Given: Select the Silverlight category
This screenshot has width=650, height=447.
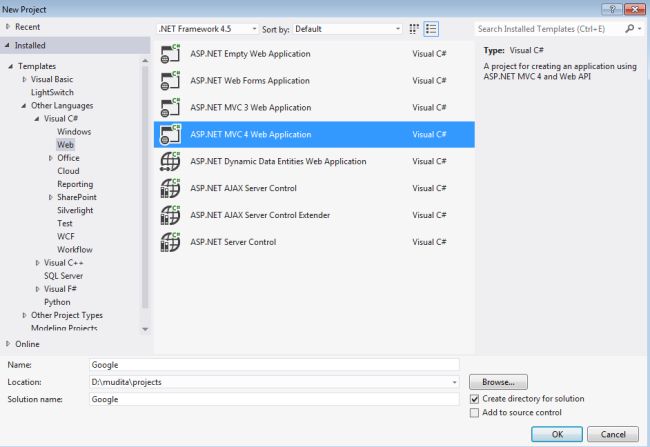Looking at the screenshot, I should pyautogui.click(x=75, y=210).
